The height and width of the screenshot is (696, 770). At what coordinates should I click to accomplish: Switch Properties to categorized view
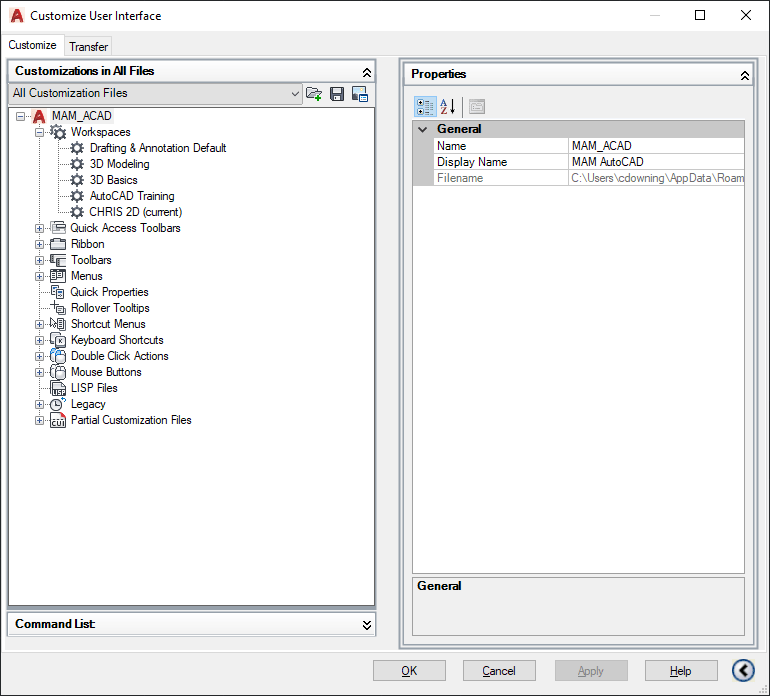point(425,107)
